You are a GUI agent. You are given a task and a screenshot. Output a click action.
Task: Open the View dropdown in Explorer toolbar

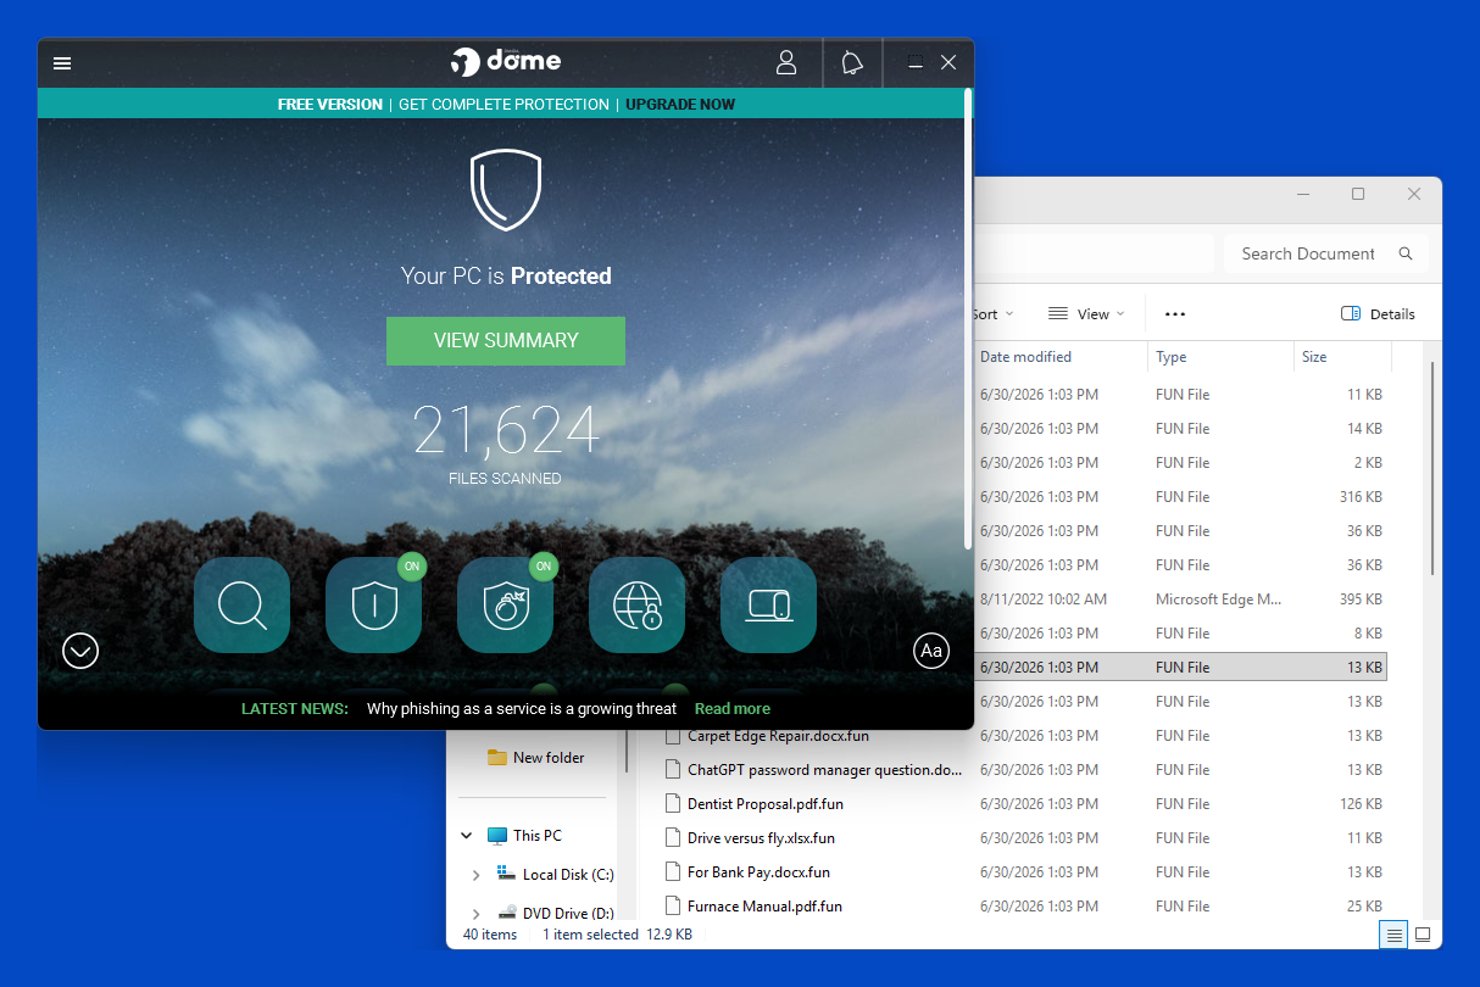tap(1086, 314)
